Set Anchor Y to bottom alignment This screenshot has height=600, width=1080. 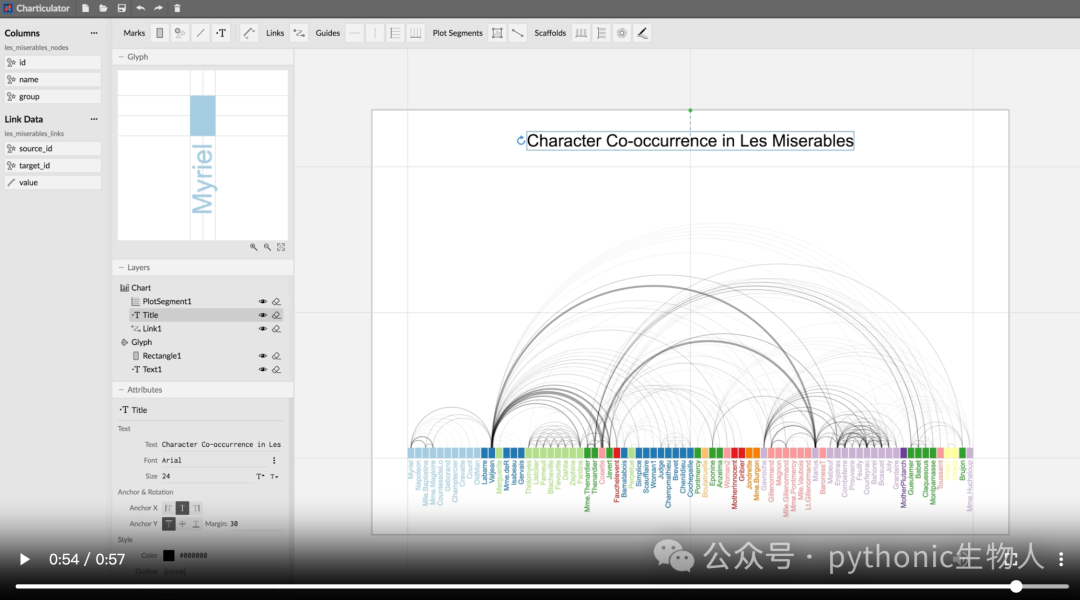tap(196, 524)
